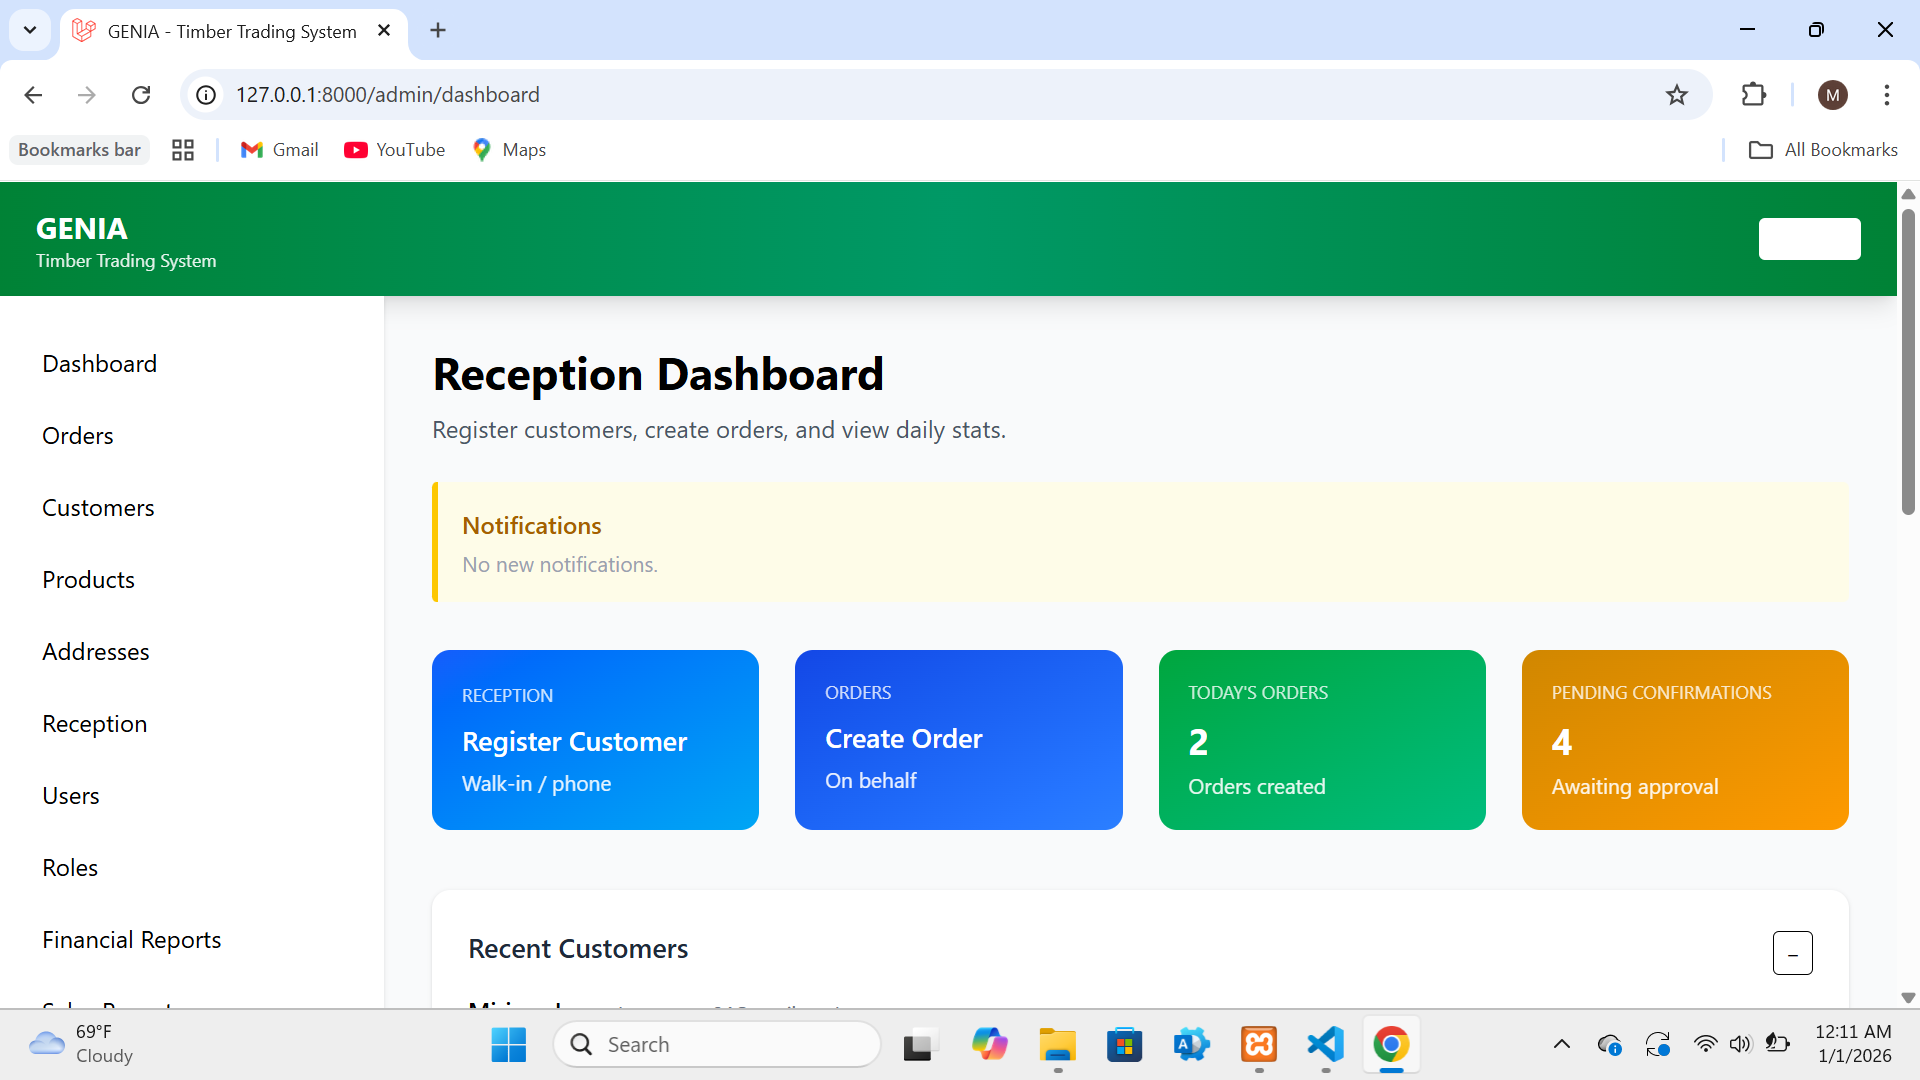Open the tab search dropdown arrow
This screenshot has height=1080, width=1920.
pos(30,30)
